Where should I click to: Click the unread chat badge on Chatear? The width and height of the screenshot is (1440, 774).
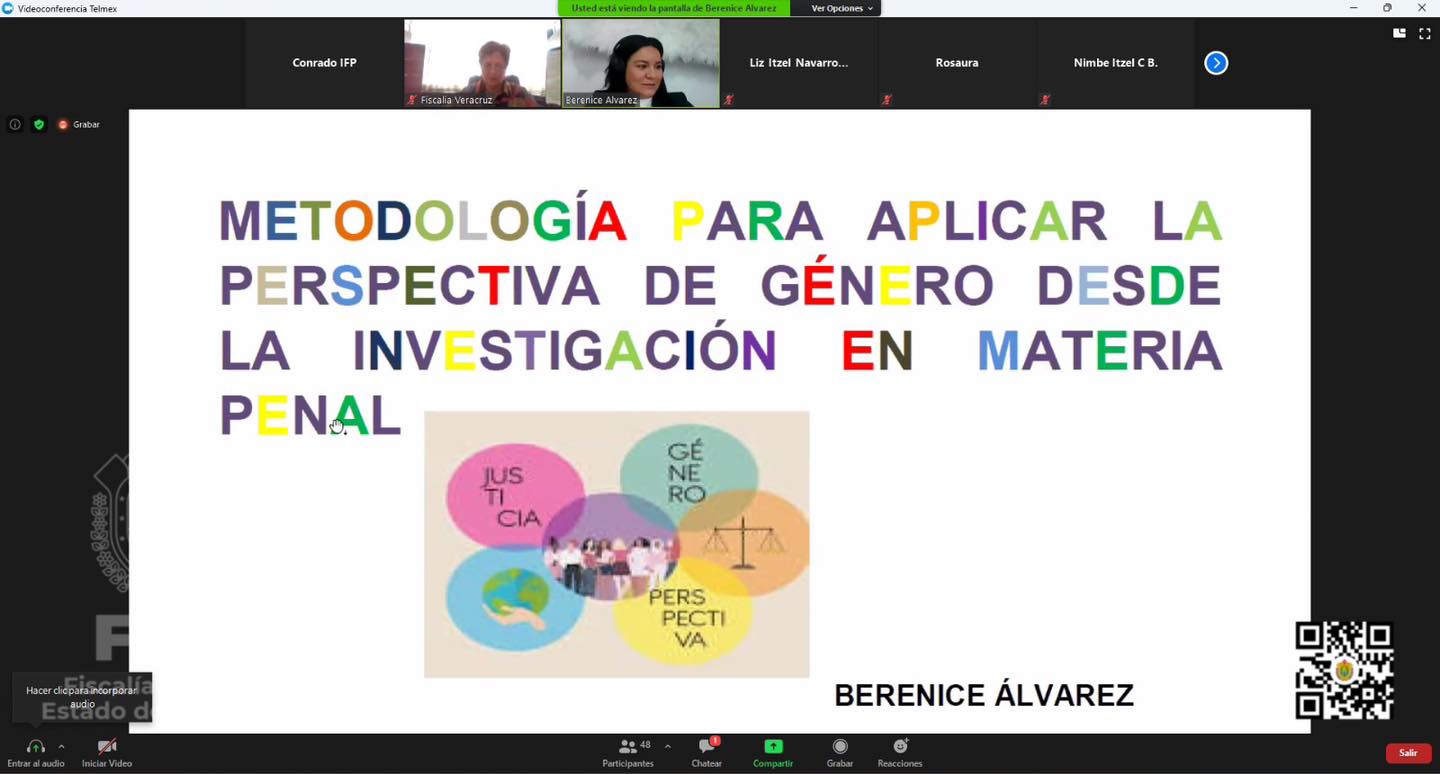(x=715, y=741)
